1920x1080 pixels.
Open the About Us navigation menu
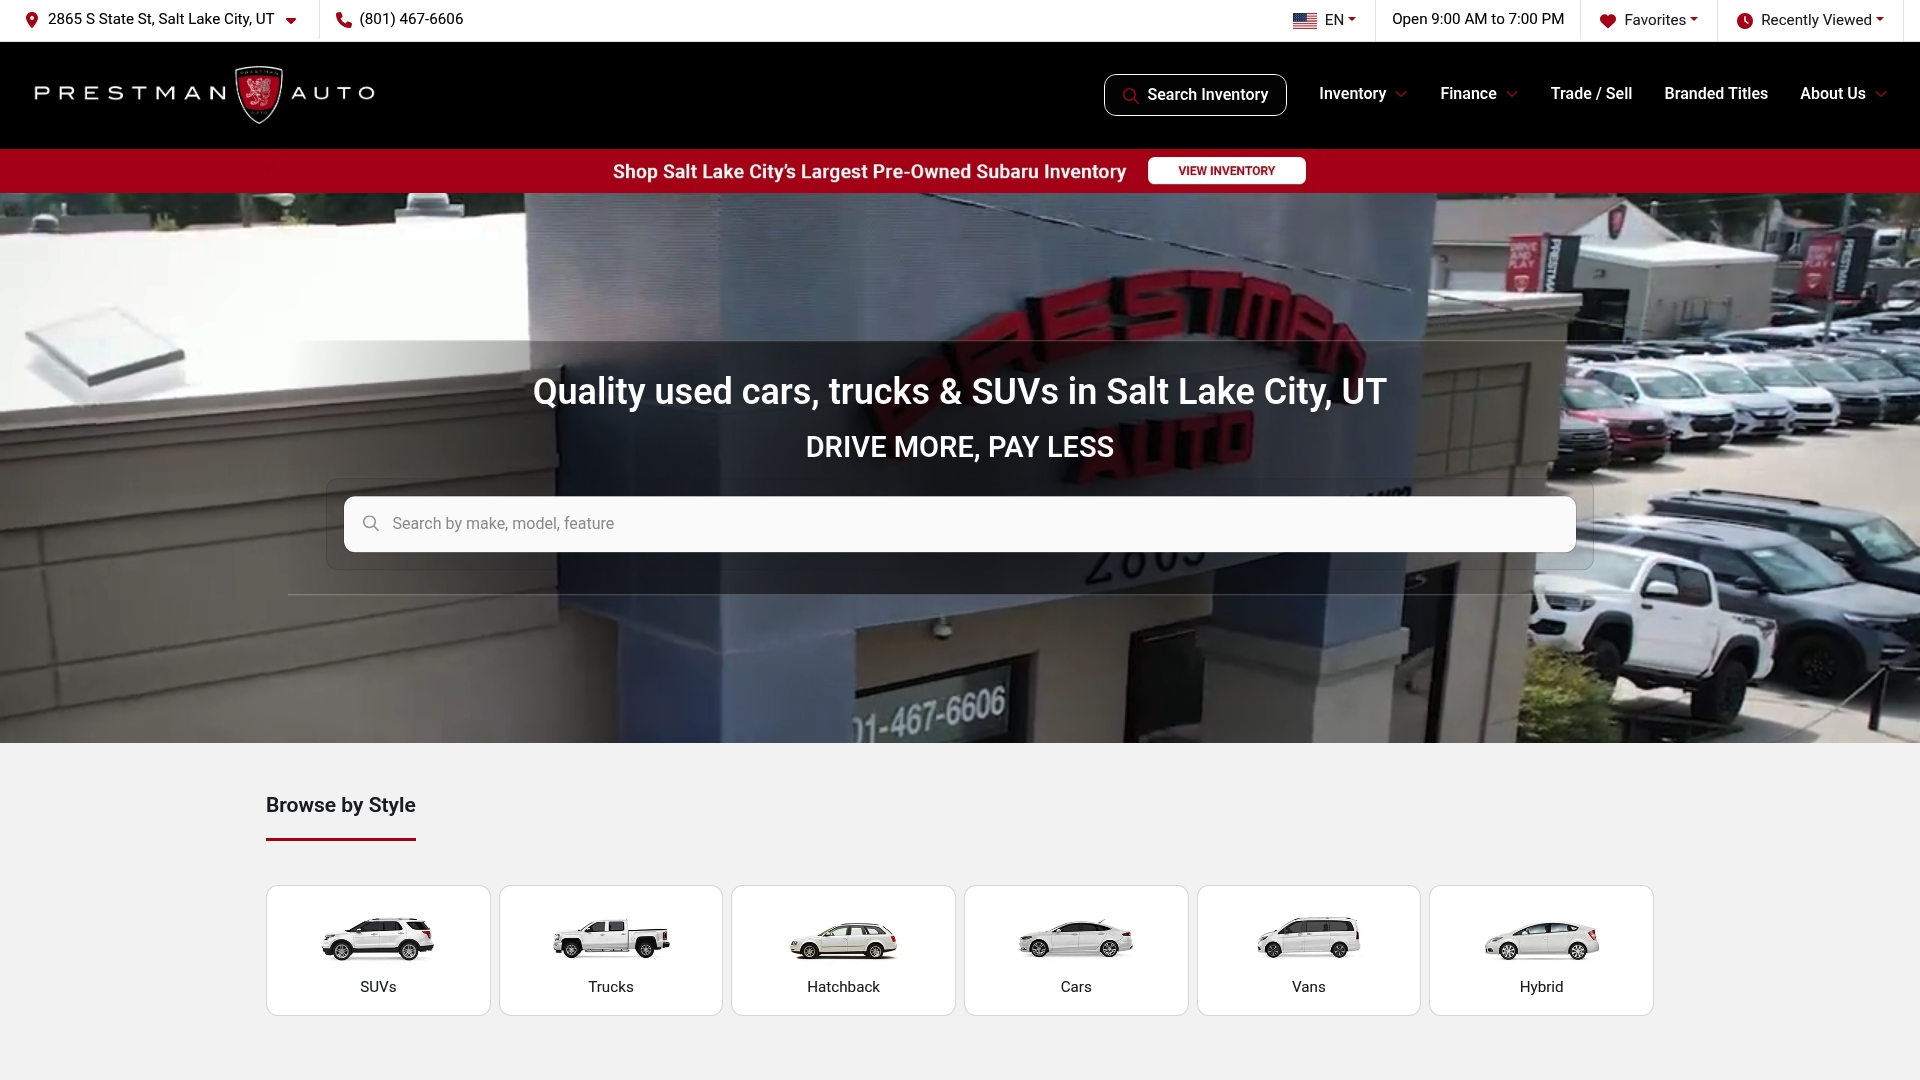tap(1833, 94)
